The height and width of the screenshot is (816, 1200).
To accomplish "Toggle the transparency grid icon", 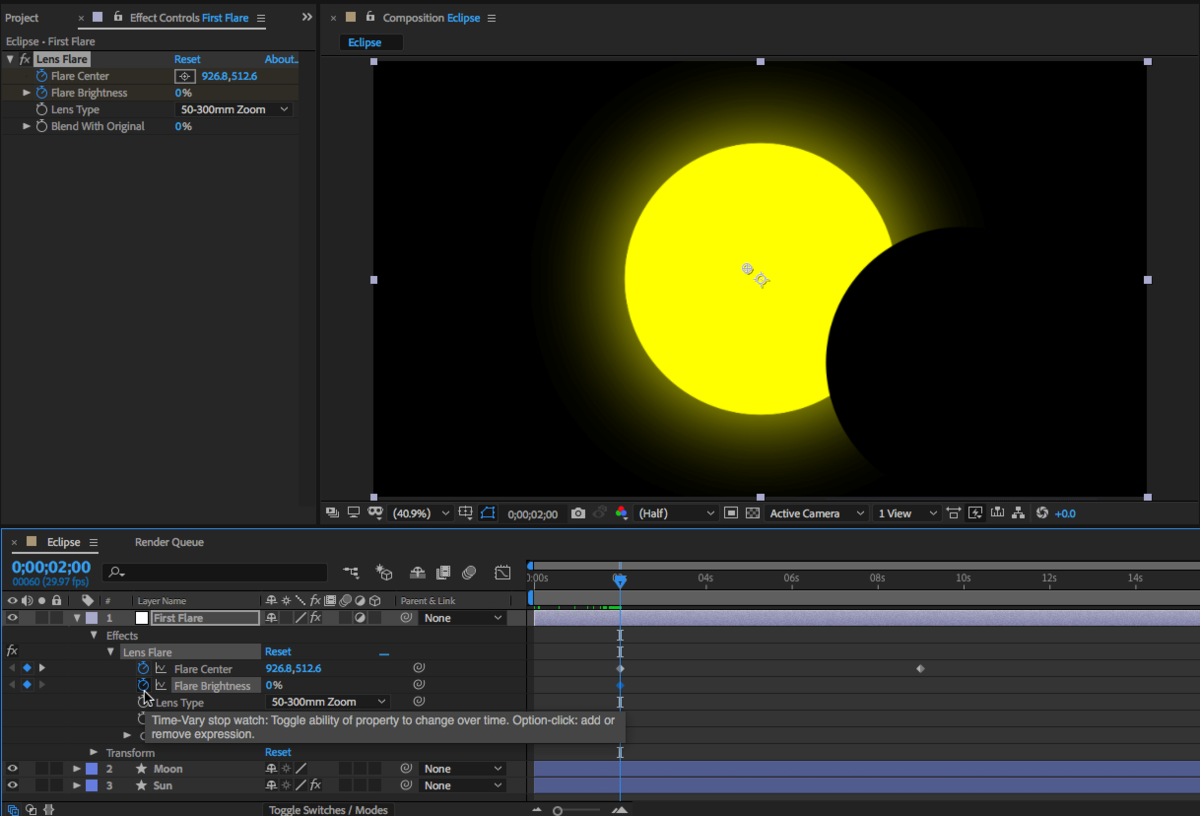I will [x=752, y=513].
